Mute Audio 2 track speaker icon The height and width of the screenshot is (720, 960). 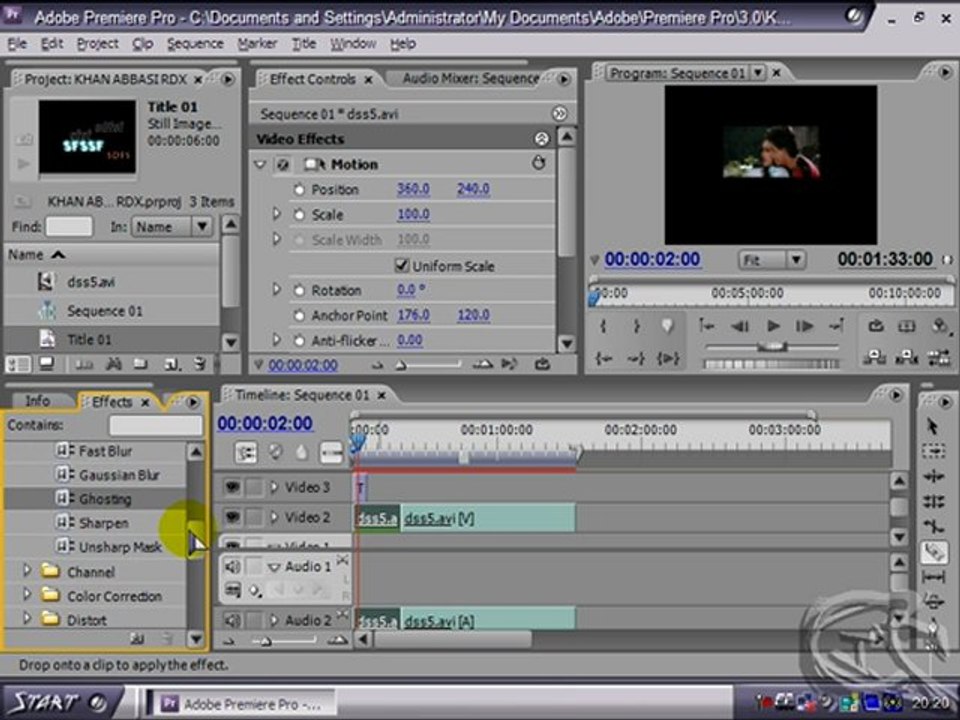(232, 621)
